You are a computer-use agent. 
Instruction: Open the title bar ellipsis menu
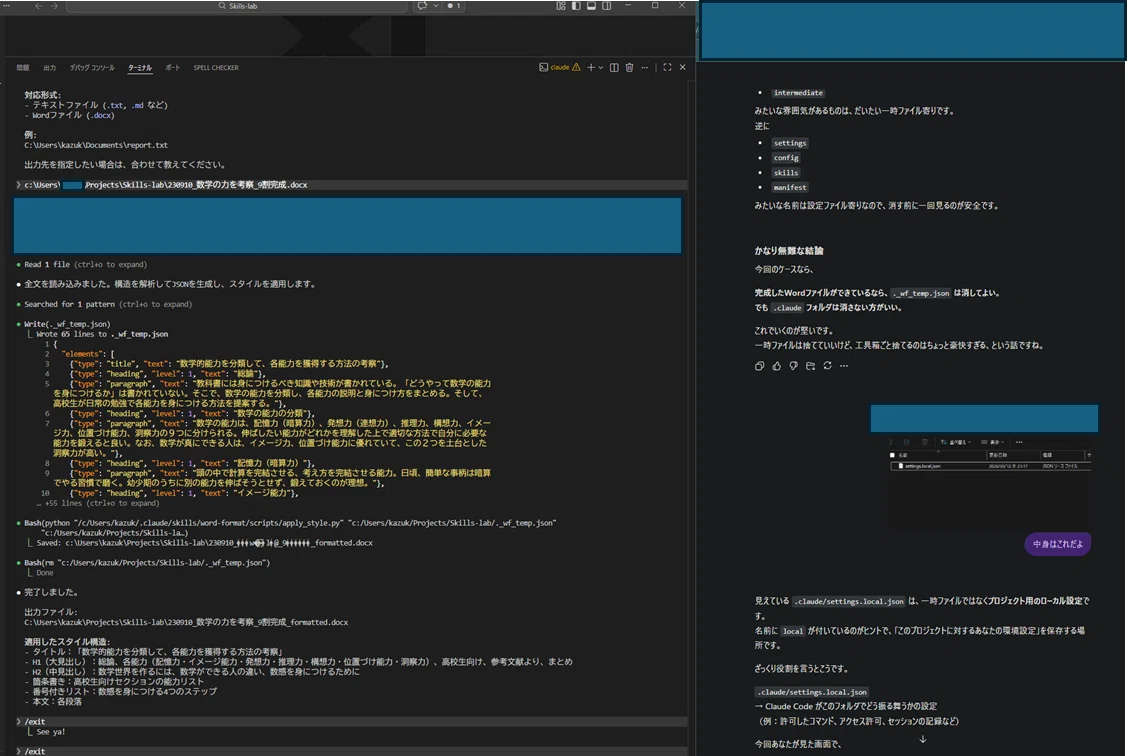(x=6, y=6)
